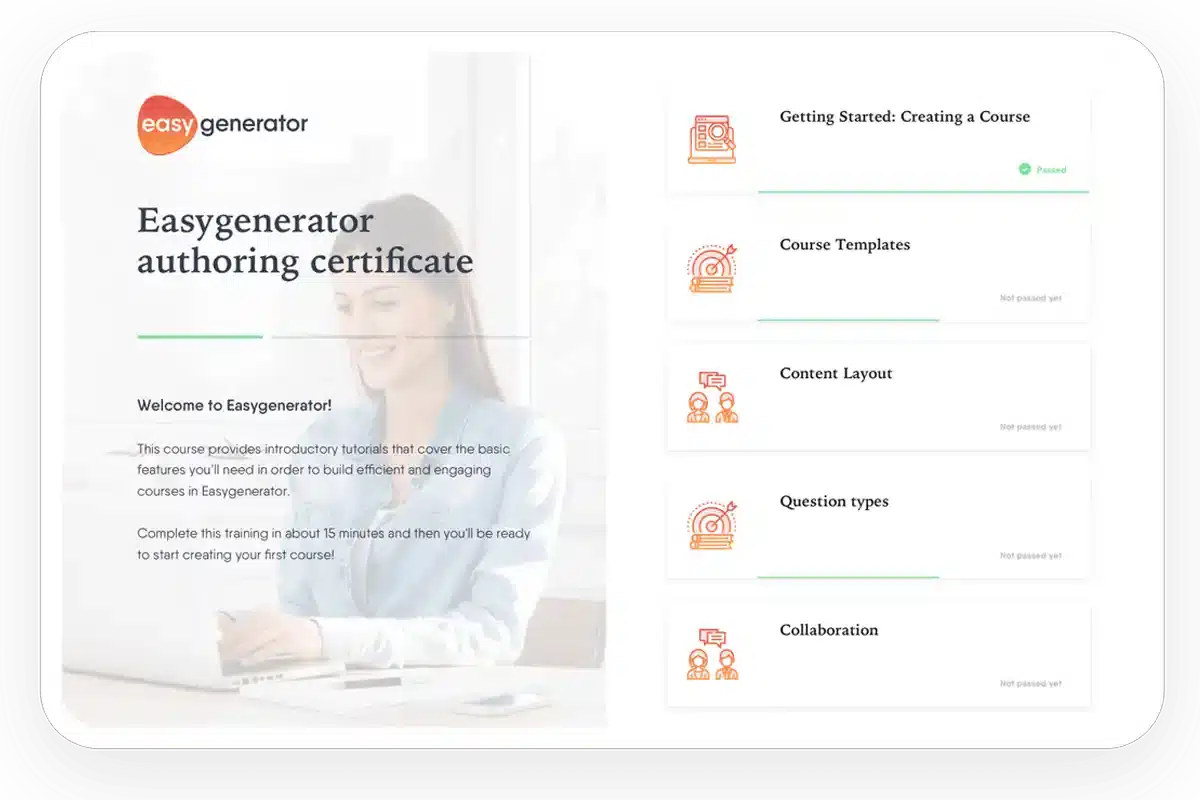1200x800 pixels.
Task: Click the Course Templates target icon
Action: [712, 268]
